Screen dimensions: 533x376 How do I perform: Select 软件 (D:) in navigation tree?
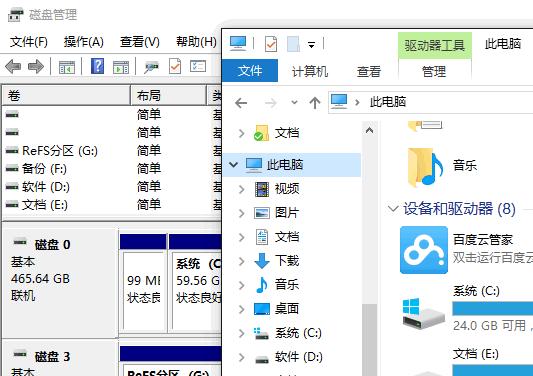point(299,357)
